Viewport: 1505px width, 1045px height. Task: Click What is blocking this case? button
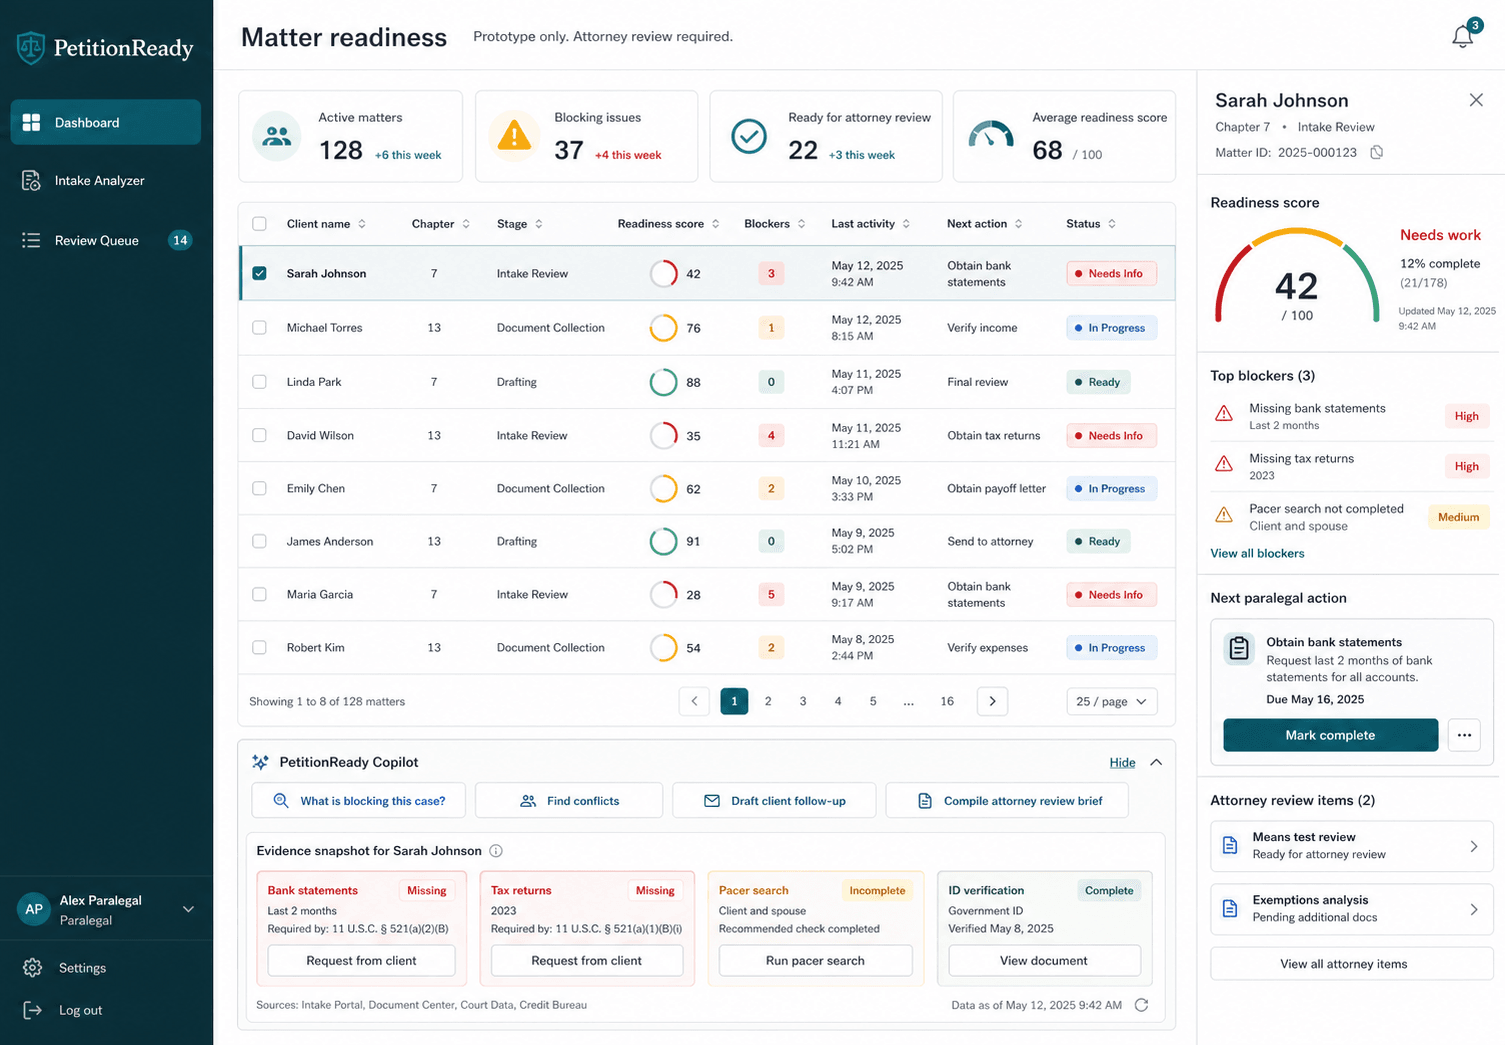coord(358,801)
